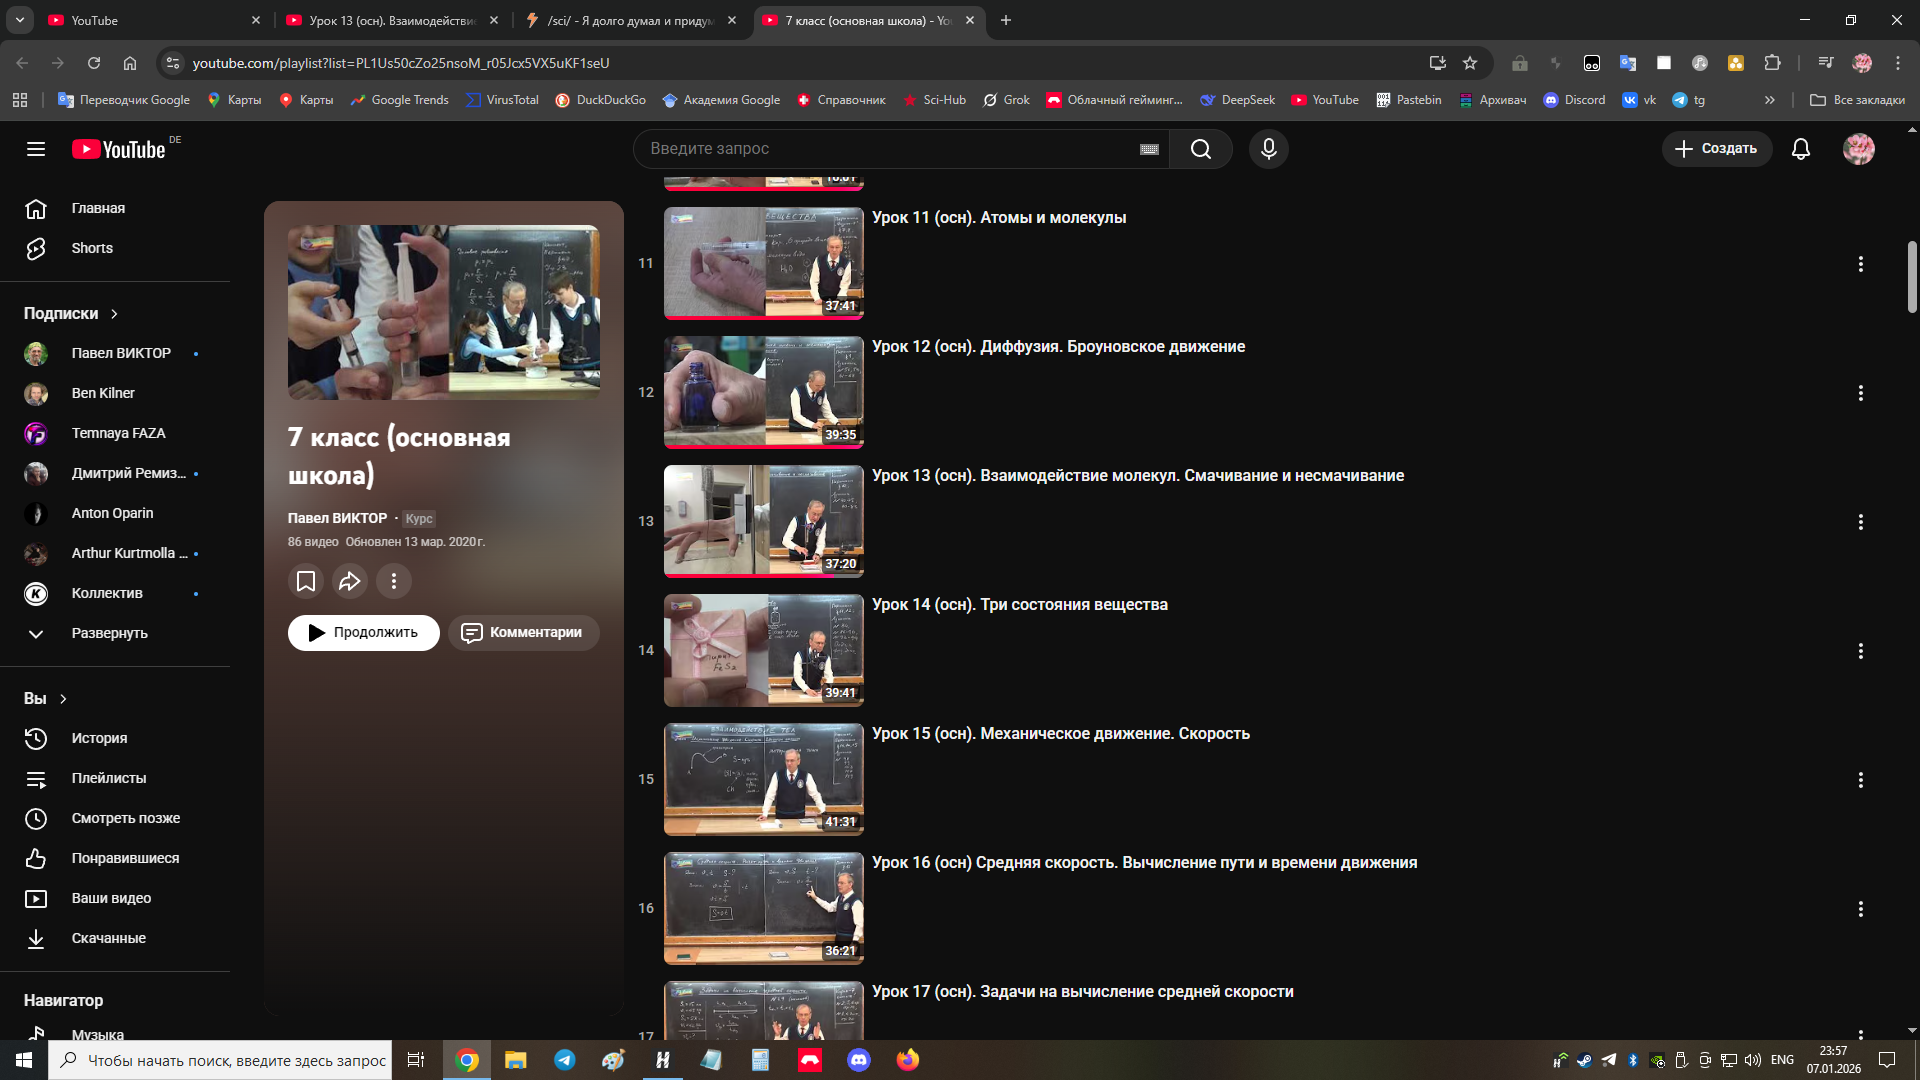1920x1080 pixels.
Task: Open a new browser tab
Action: click(x=1006, y=20)
